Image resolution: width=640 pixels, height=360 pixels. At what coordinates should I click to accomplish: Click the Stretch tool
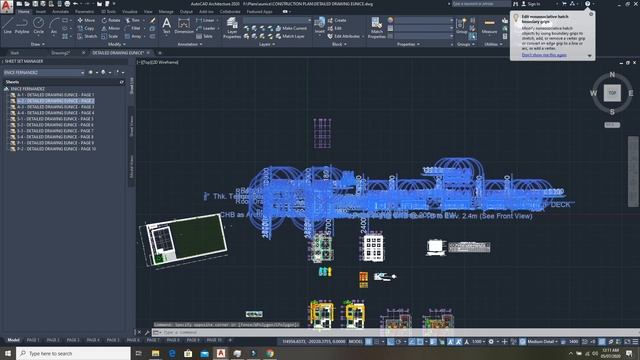(x=87, y=36)
